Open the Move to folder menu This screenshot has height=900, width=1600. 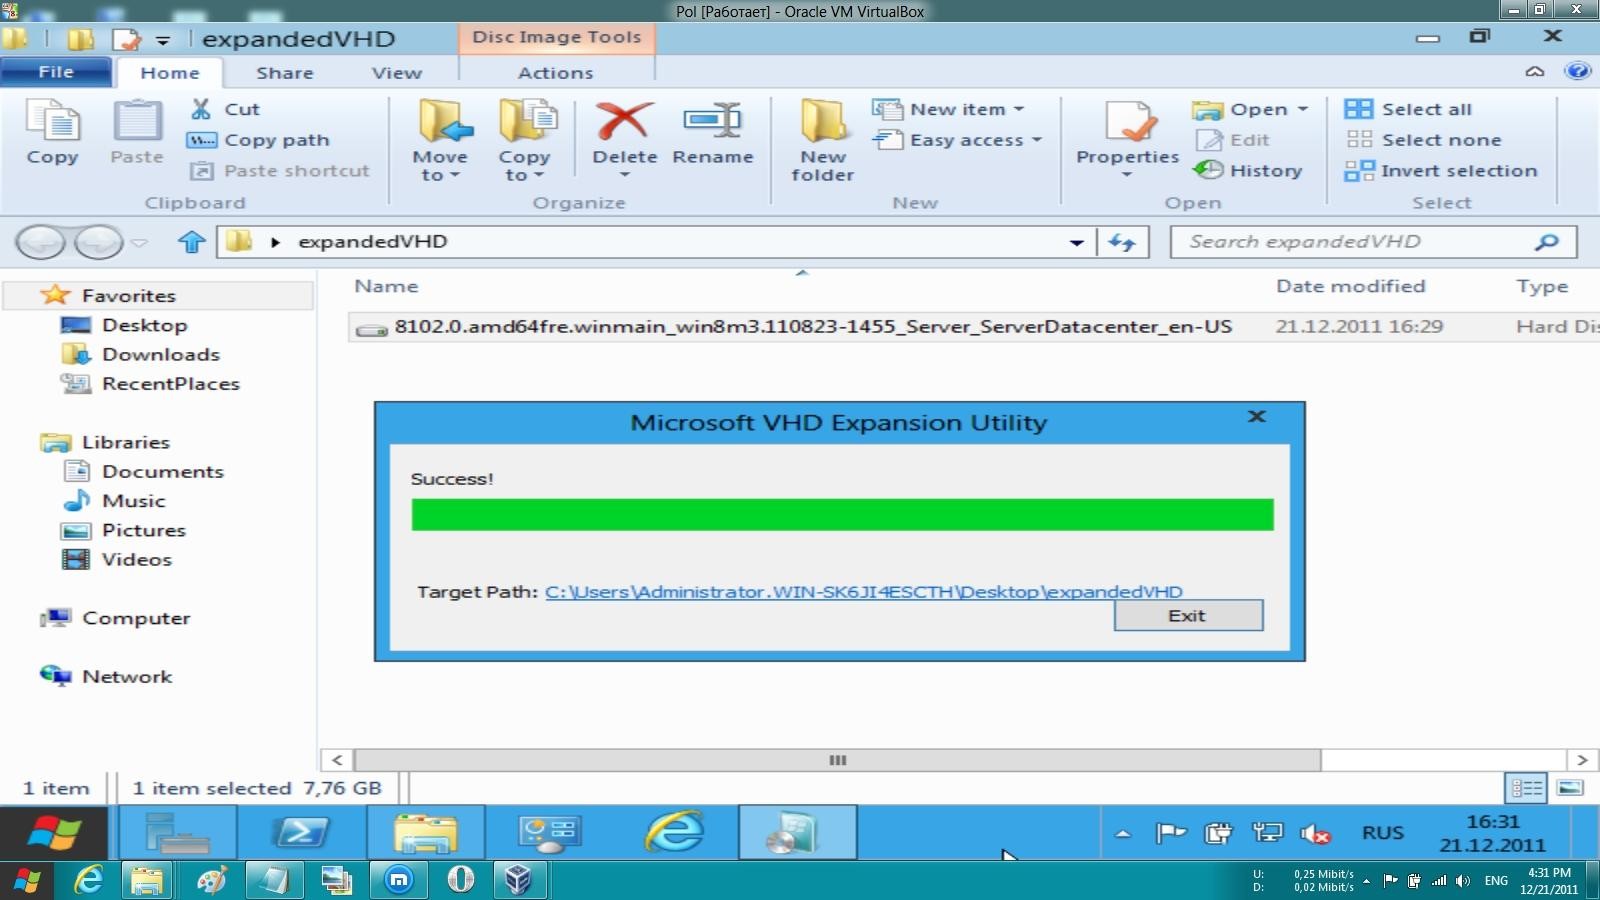[440, 140]
